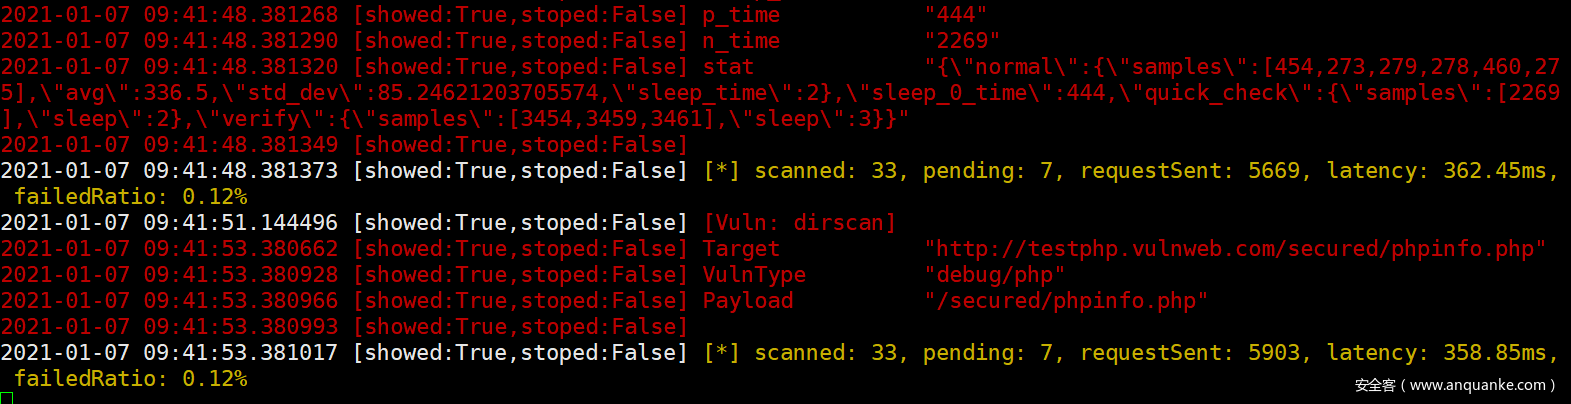Click the n_time value "2269"
The height and width of the screenshot is (404, 1571).
pos(962,41)
